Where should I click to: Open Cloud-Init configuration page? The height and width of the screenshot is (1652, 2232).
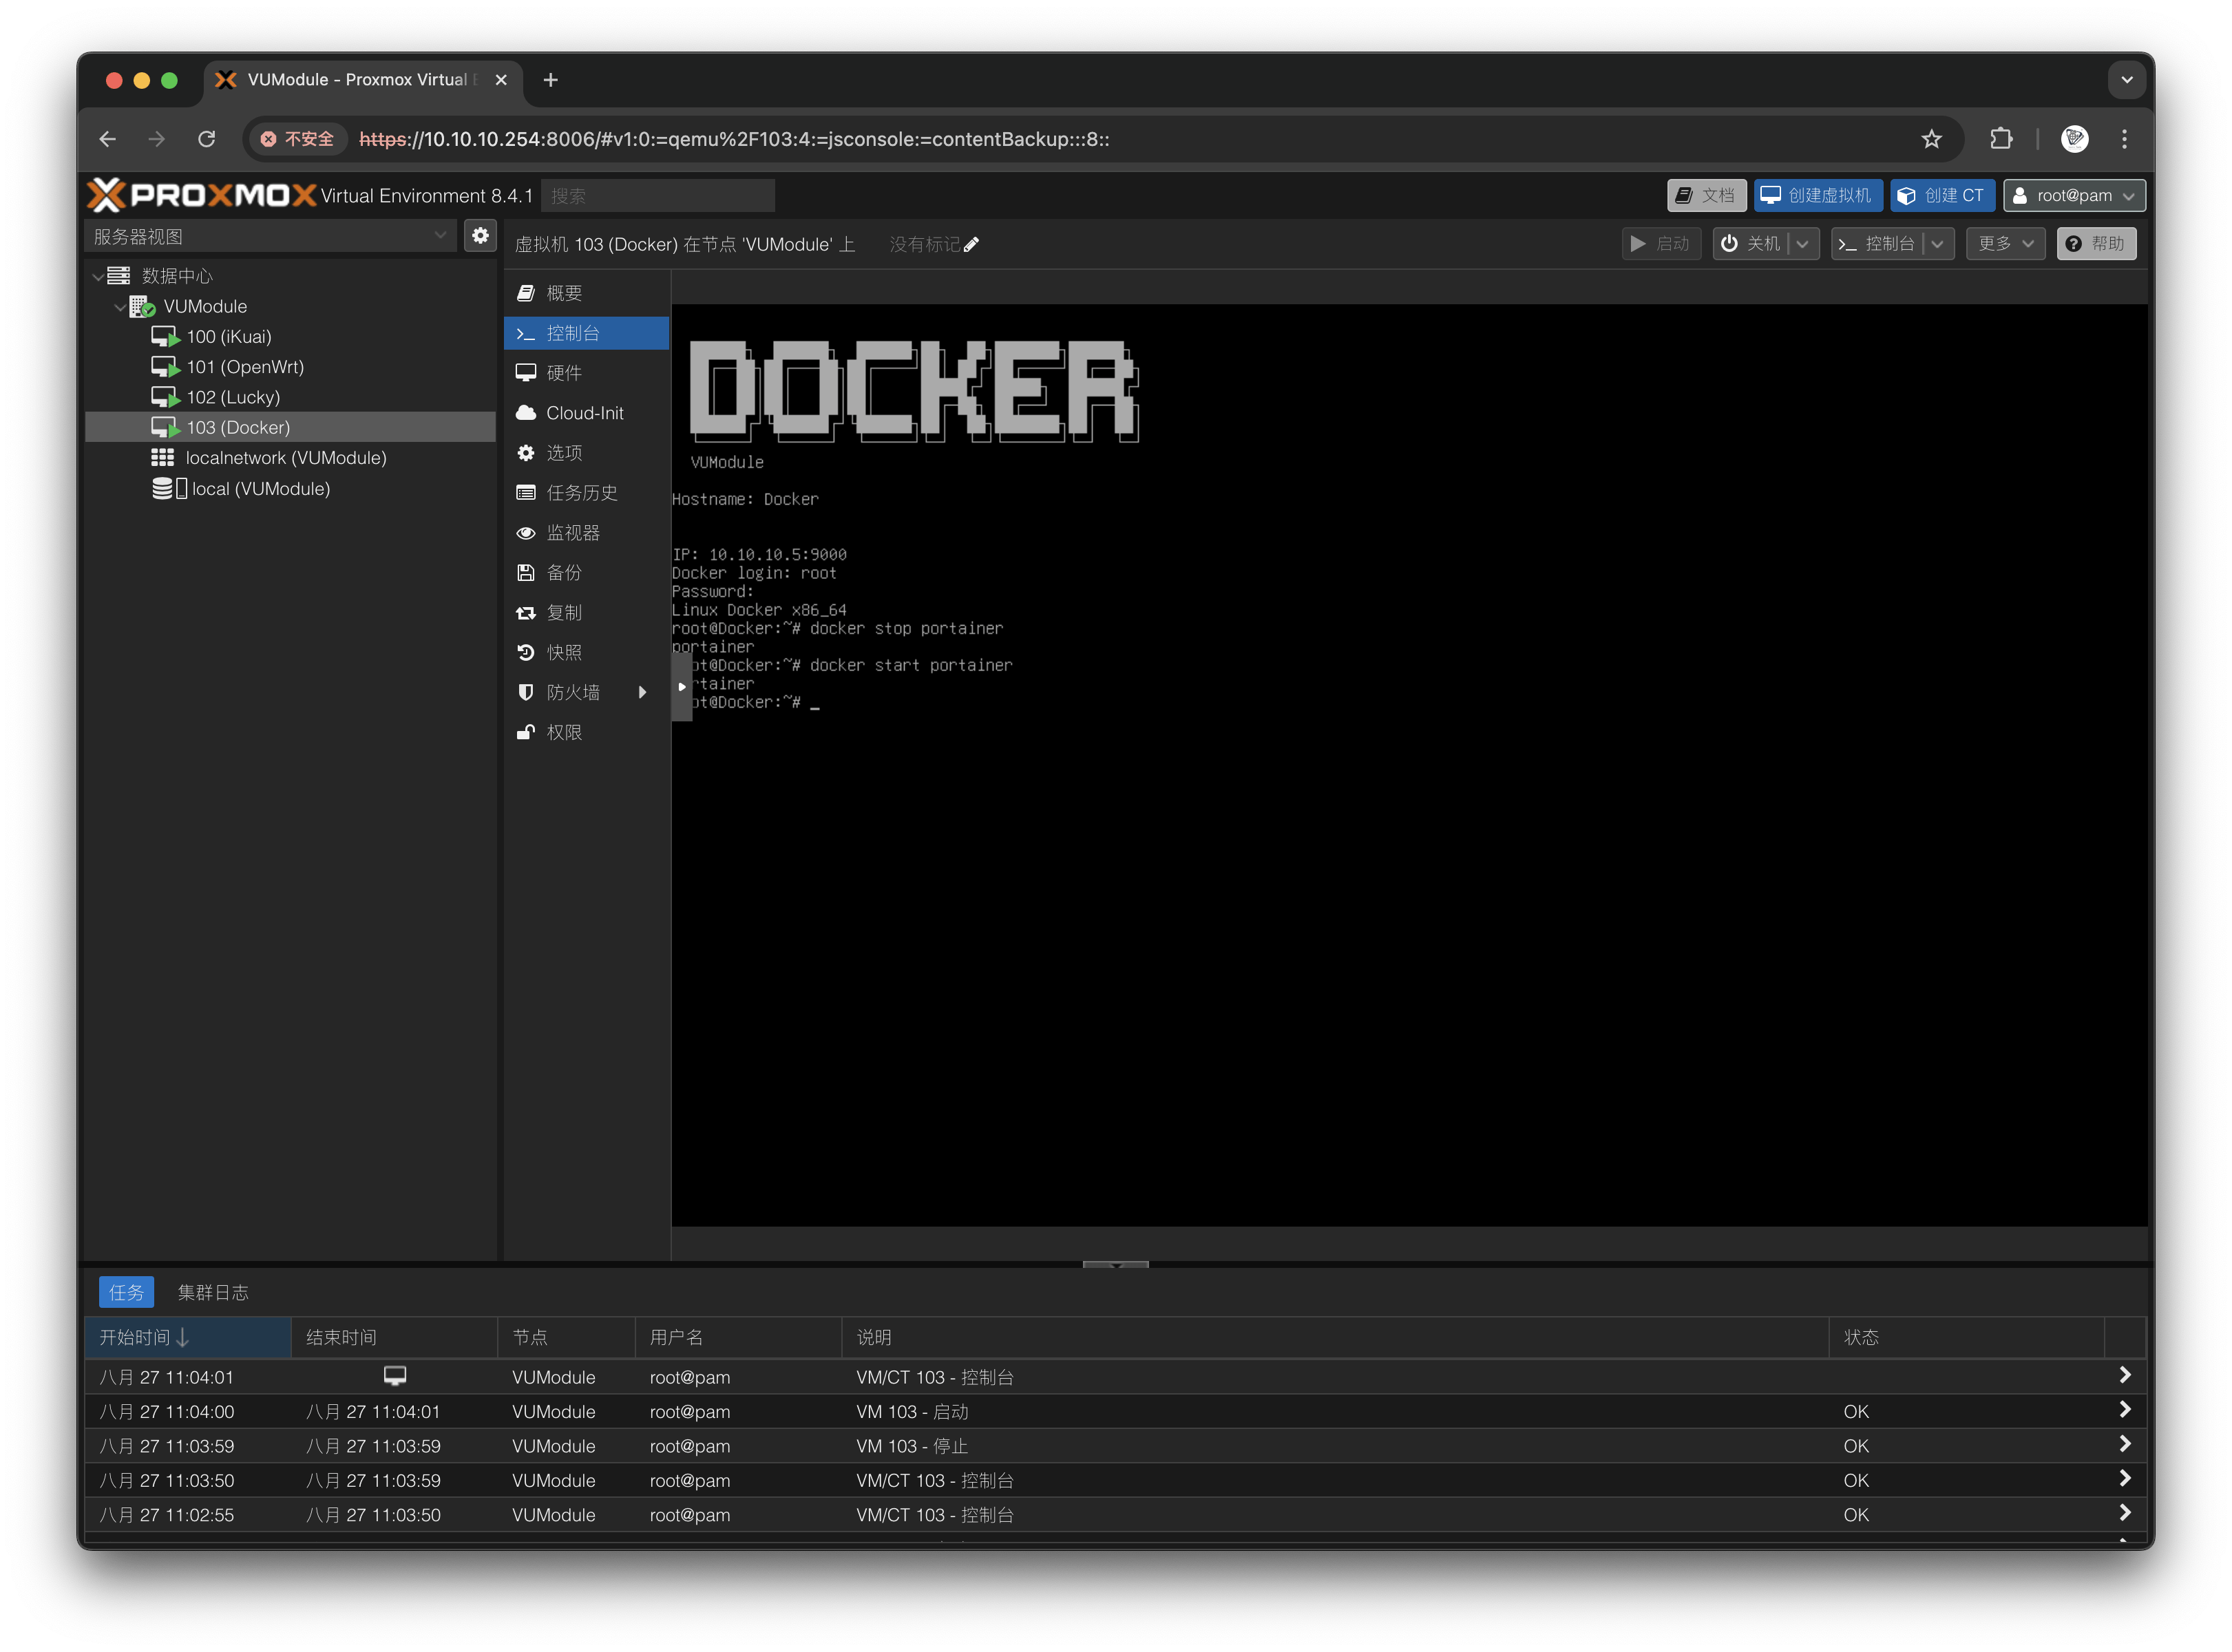click(584, 413)
